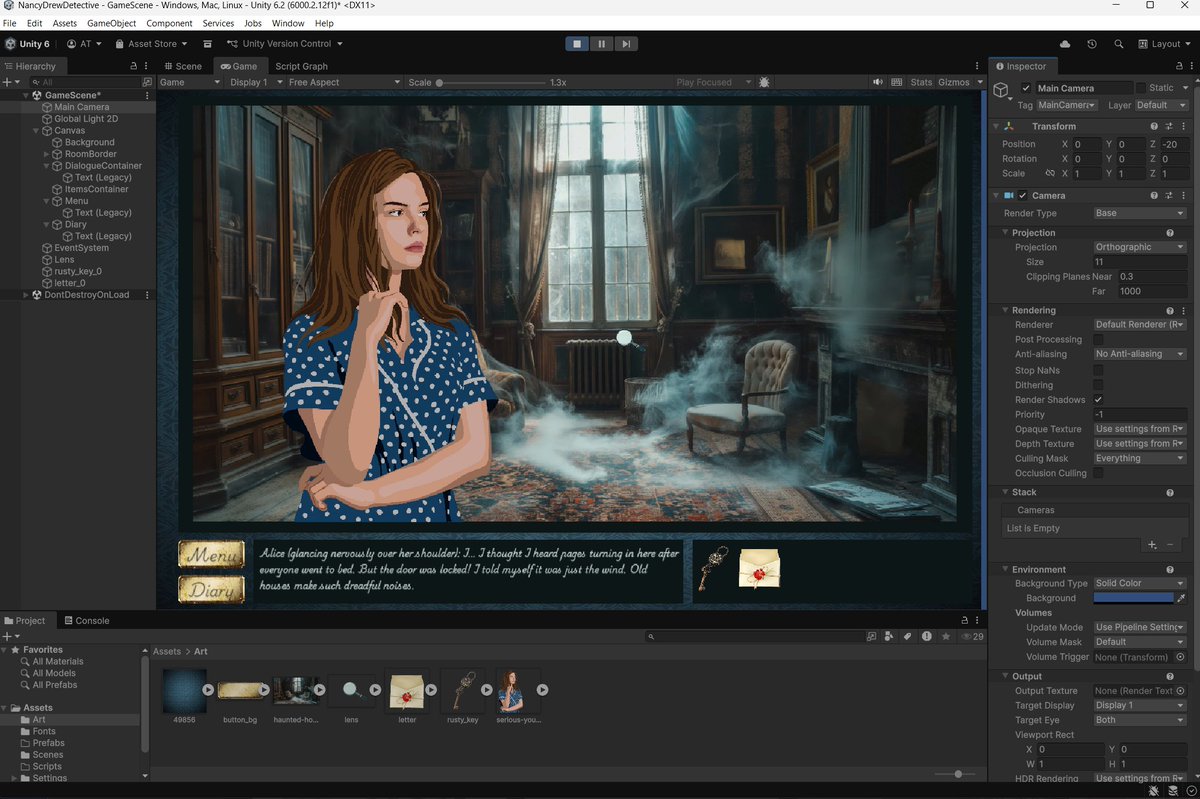Open the global search magnifier in the top bar
Image resolution: width=1200 pixels, height=799 pixels.
coord(1119,43)
